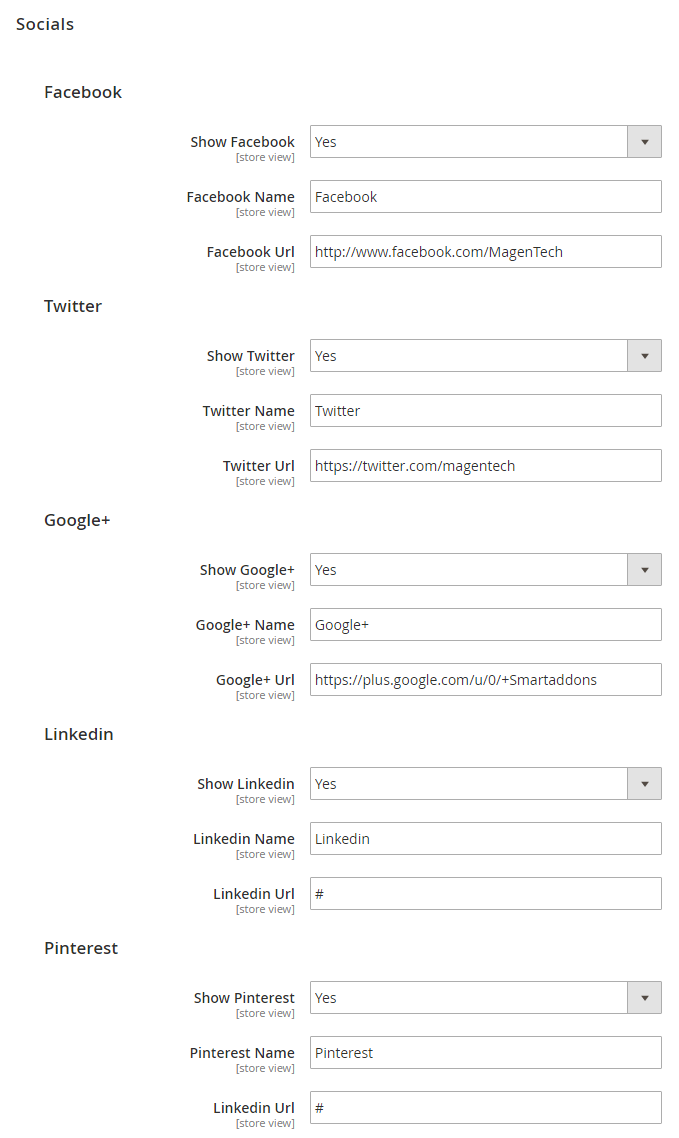
Task: Click the Twitter group heading
Action: click(x=73, y=306)
